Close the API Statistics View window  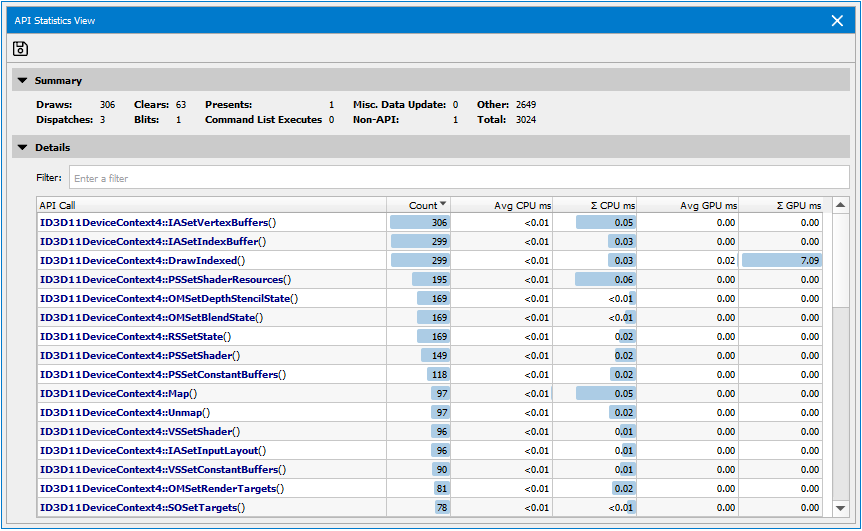coord(837,20)
